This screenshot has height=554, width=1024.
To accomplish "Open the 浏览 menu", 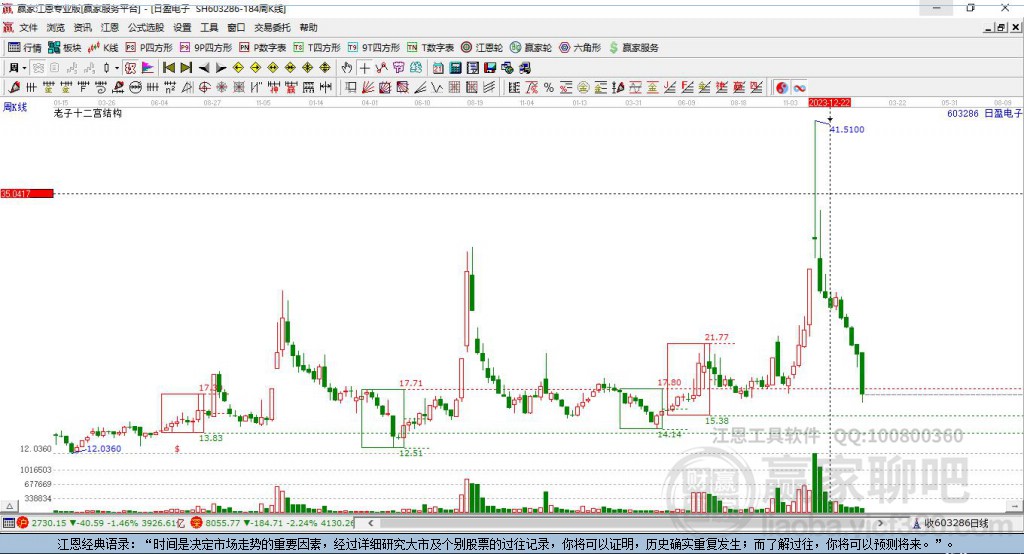I will 56,27.
